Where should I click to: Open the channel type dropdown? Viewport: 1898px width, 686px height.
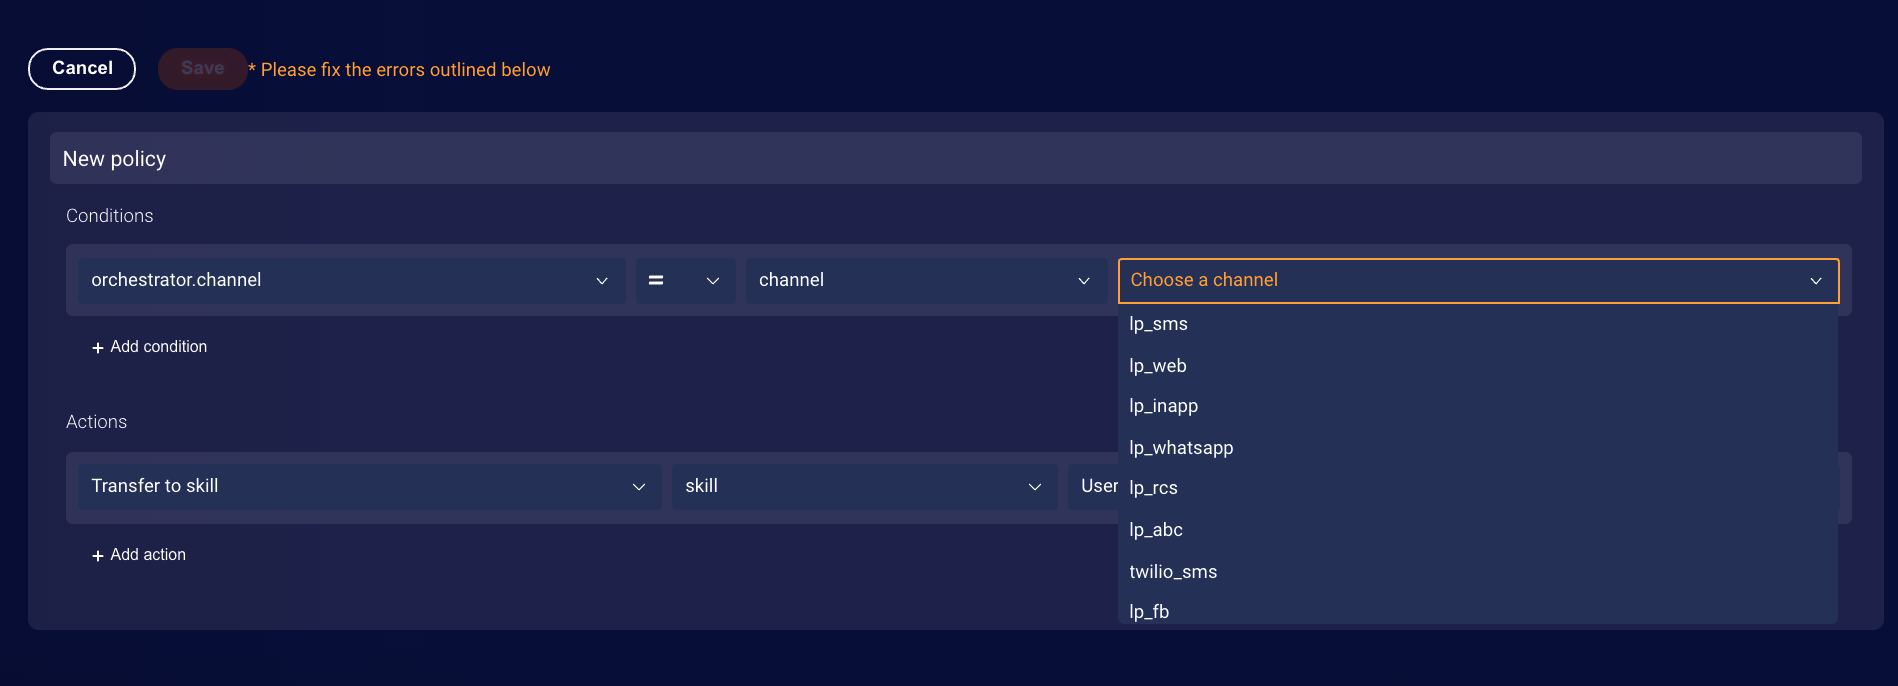(926, 281)
